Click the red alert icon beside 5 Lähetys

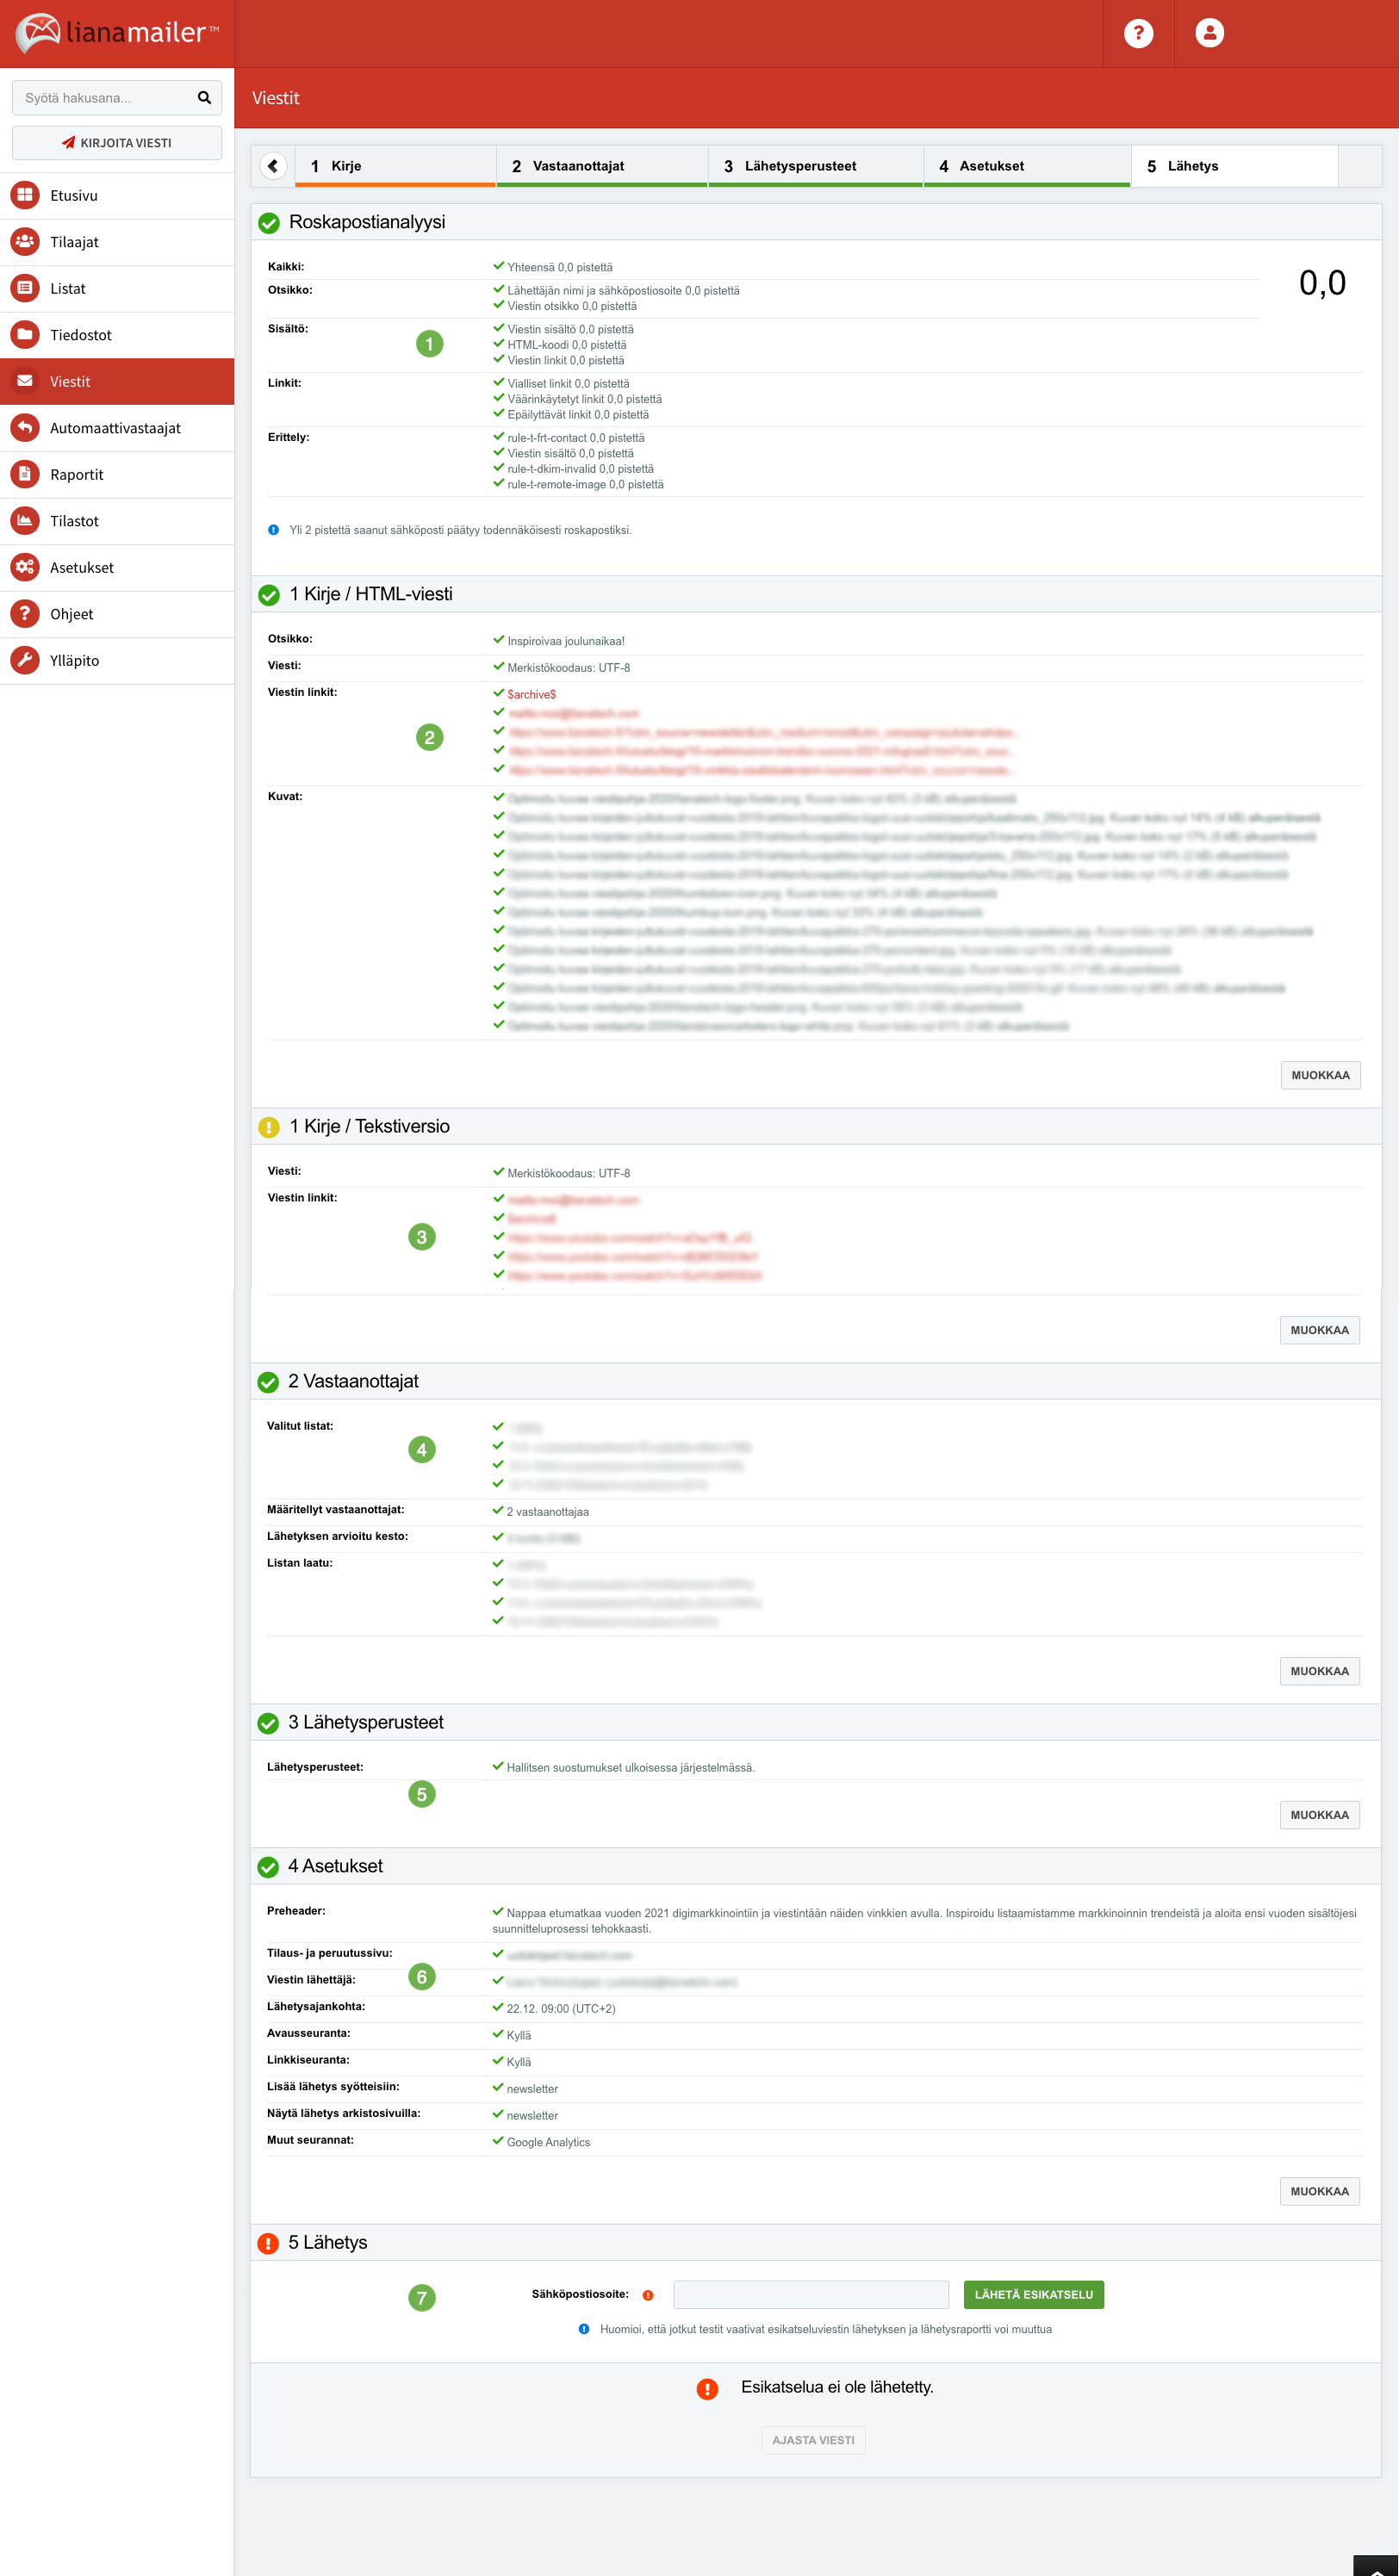pyautogui.click(x=268, y=2243)
